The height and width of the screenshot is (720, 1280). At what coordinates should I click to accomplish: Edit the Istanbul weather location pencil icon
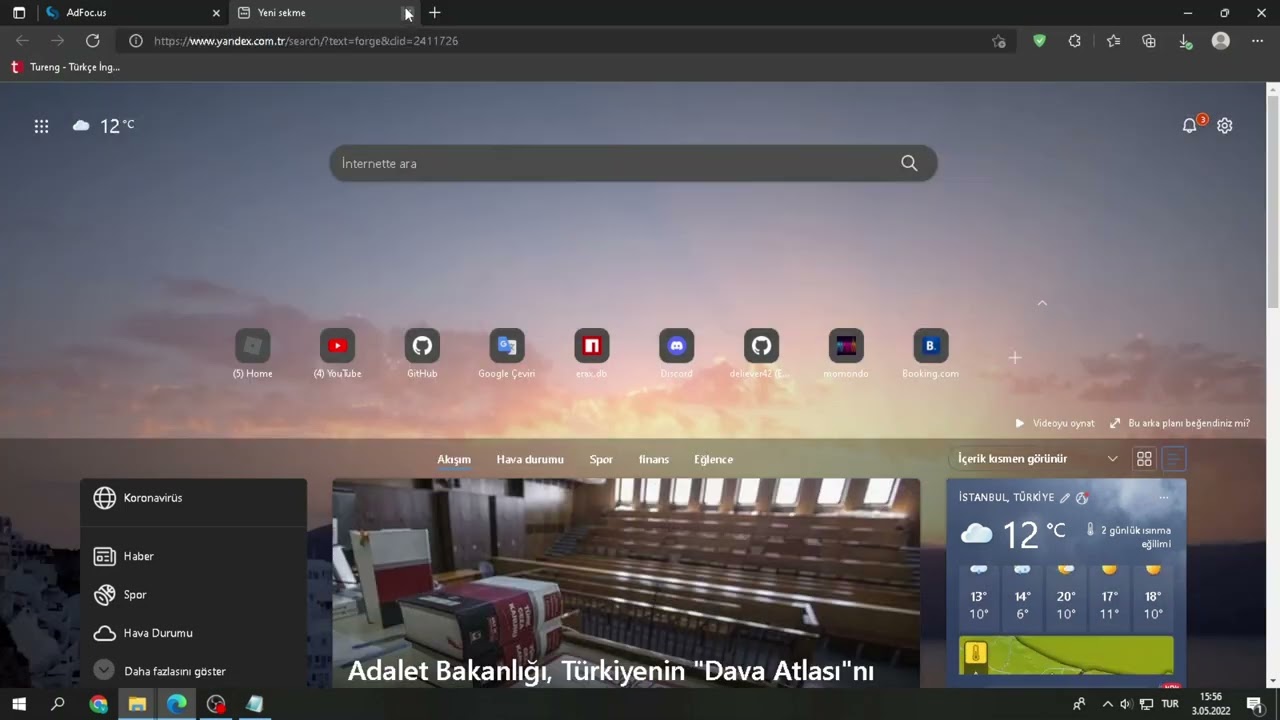1065,498
